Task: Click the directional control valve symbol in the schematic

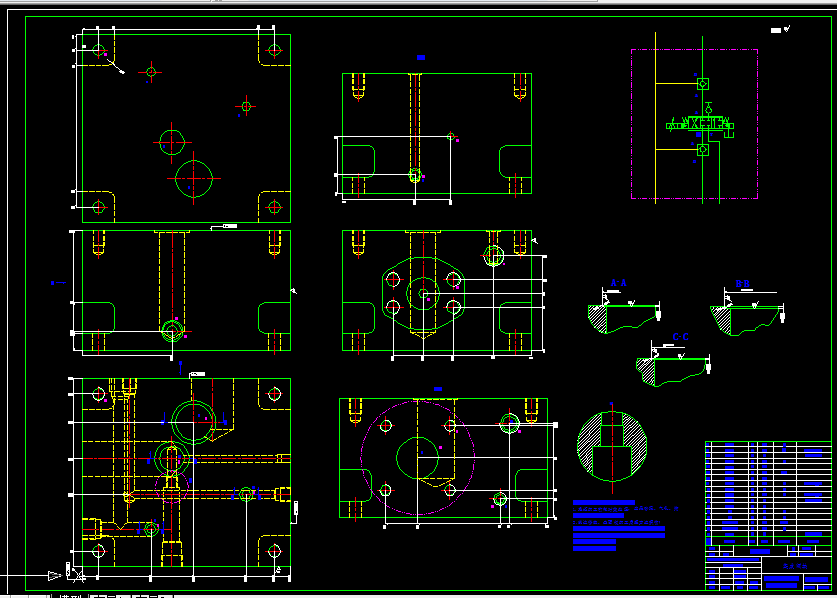Action: [x=700, y=124]
